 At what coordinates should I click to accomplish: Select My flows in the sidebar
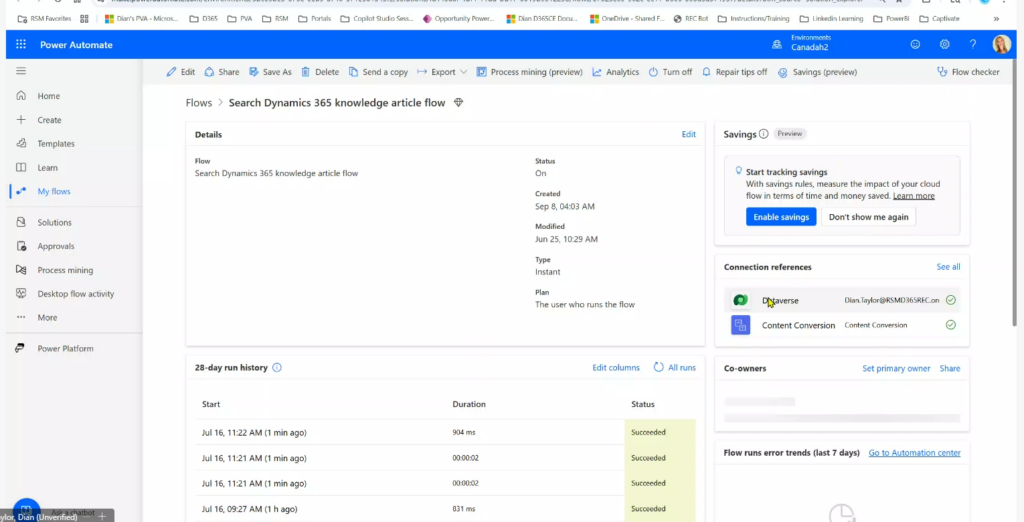[54, 191]
